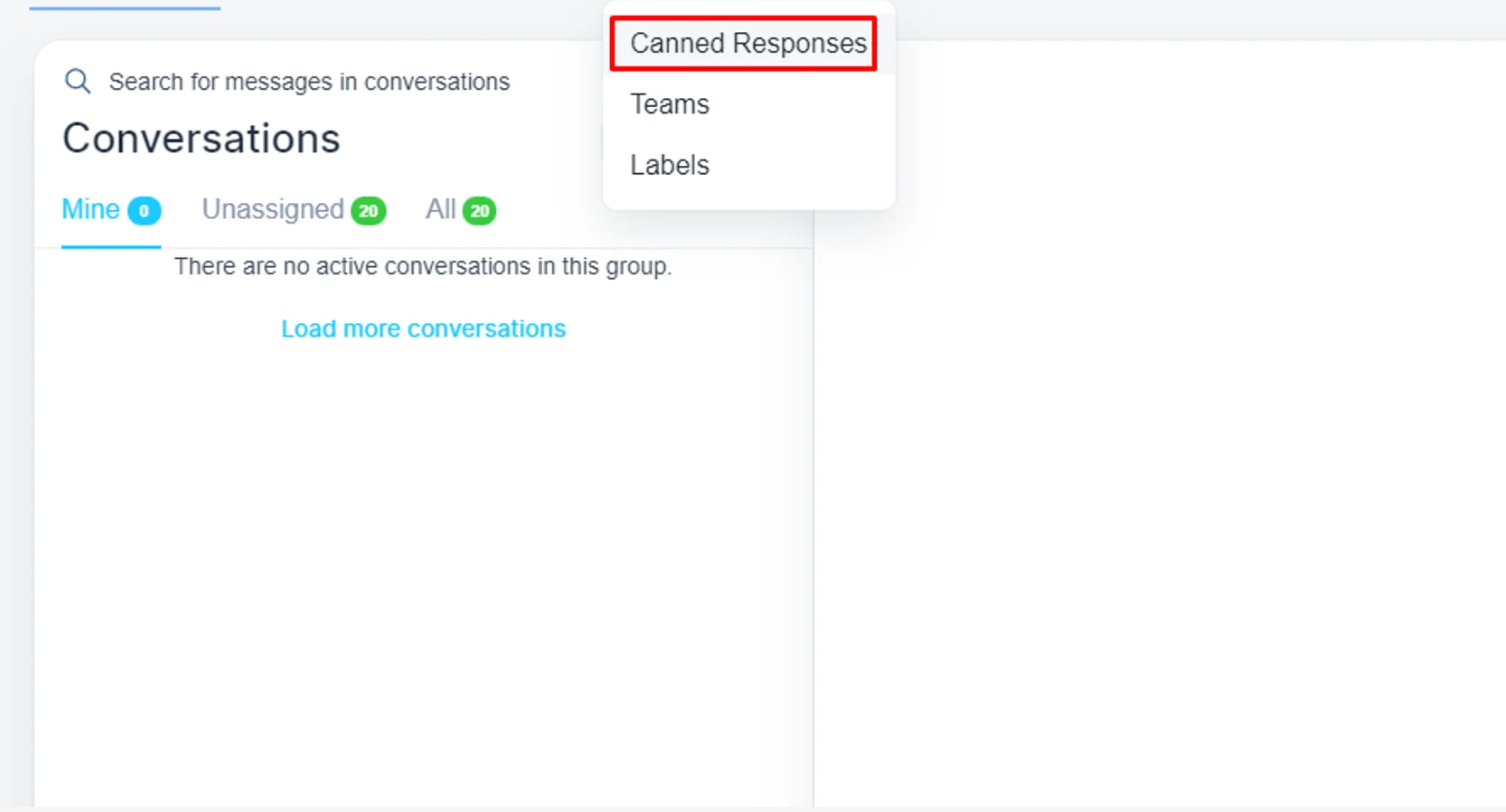Select Canned Responses from the dropdown menu
1506x812 pixels.
[748, 44]
